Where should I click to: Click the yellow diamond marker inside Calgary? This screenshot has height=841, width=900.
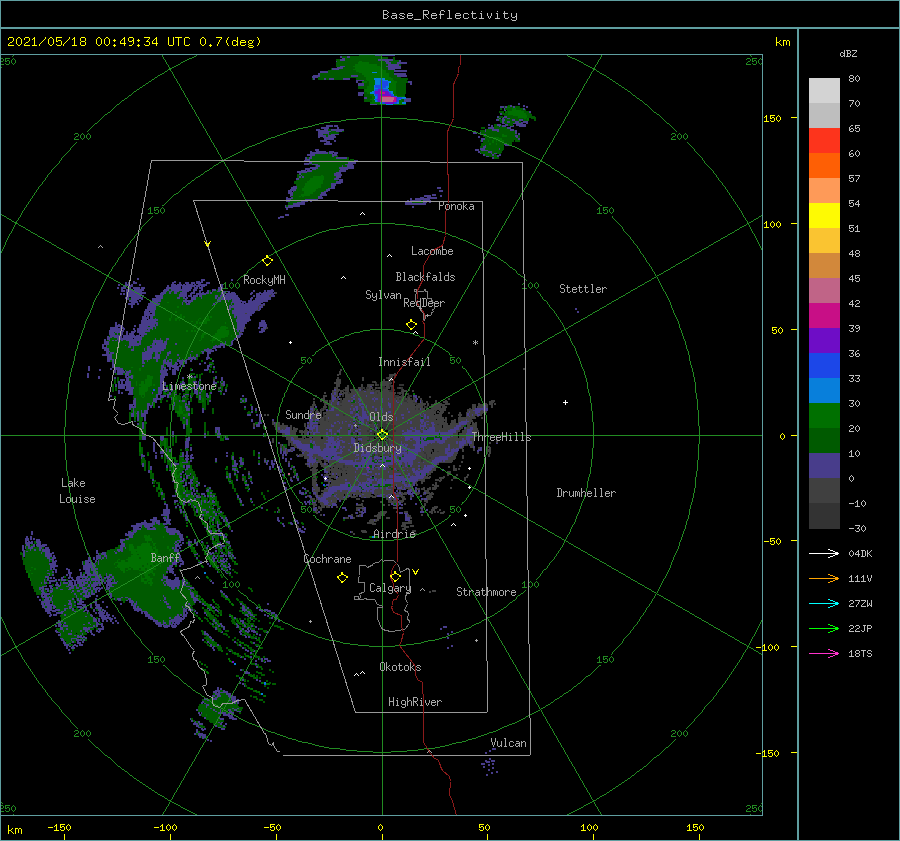(x=395, y=576)
